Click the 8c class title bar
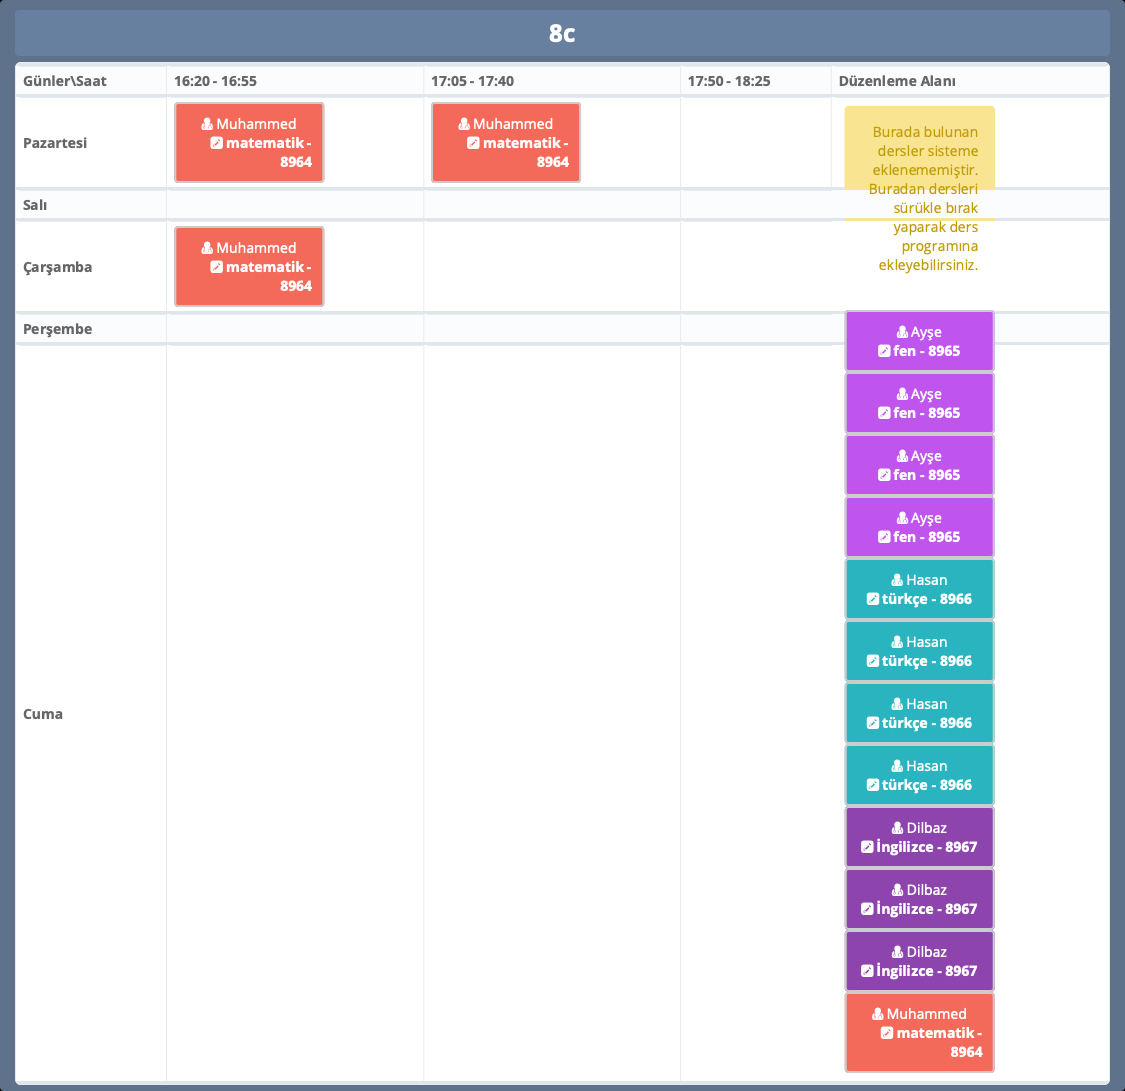This screenshot has width=1125, height=1091. tap(562, 33)
